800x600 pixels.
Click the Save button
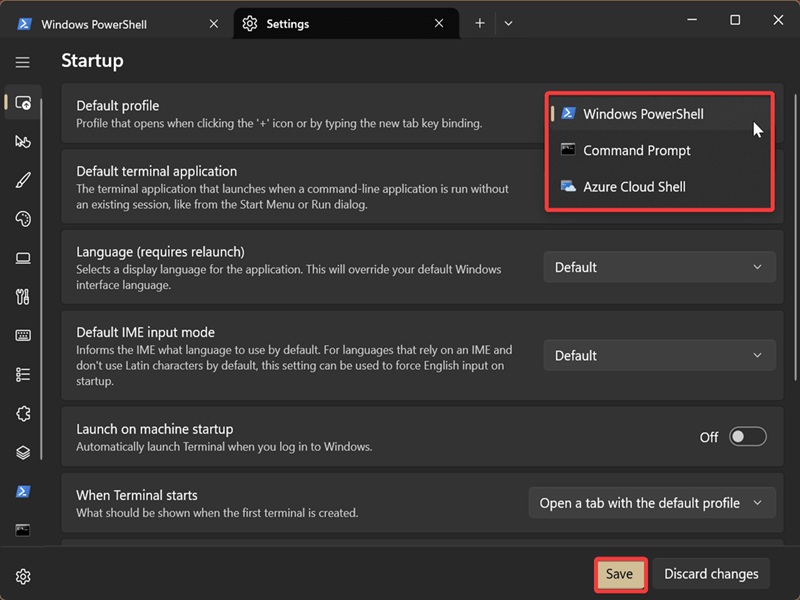[620, 574]
